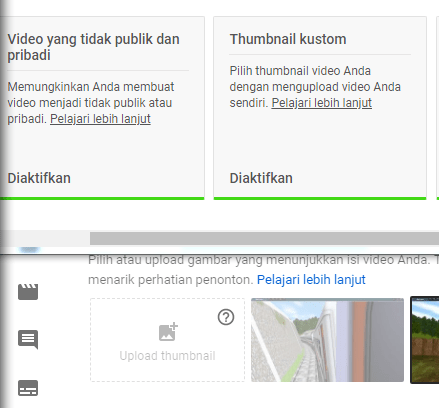Click 'menarik perhatian penonton' text
439x408 pixels.
tap(171, 280)
